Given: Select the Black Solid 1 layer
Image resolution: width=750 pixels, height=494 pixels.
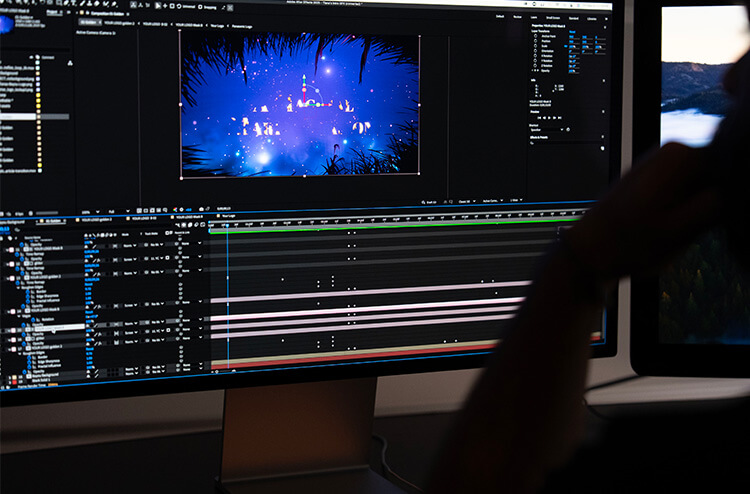Looking at the screenshot, I should (x=41, y=381).
